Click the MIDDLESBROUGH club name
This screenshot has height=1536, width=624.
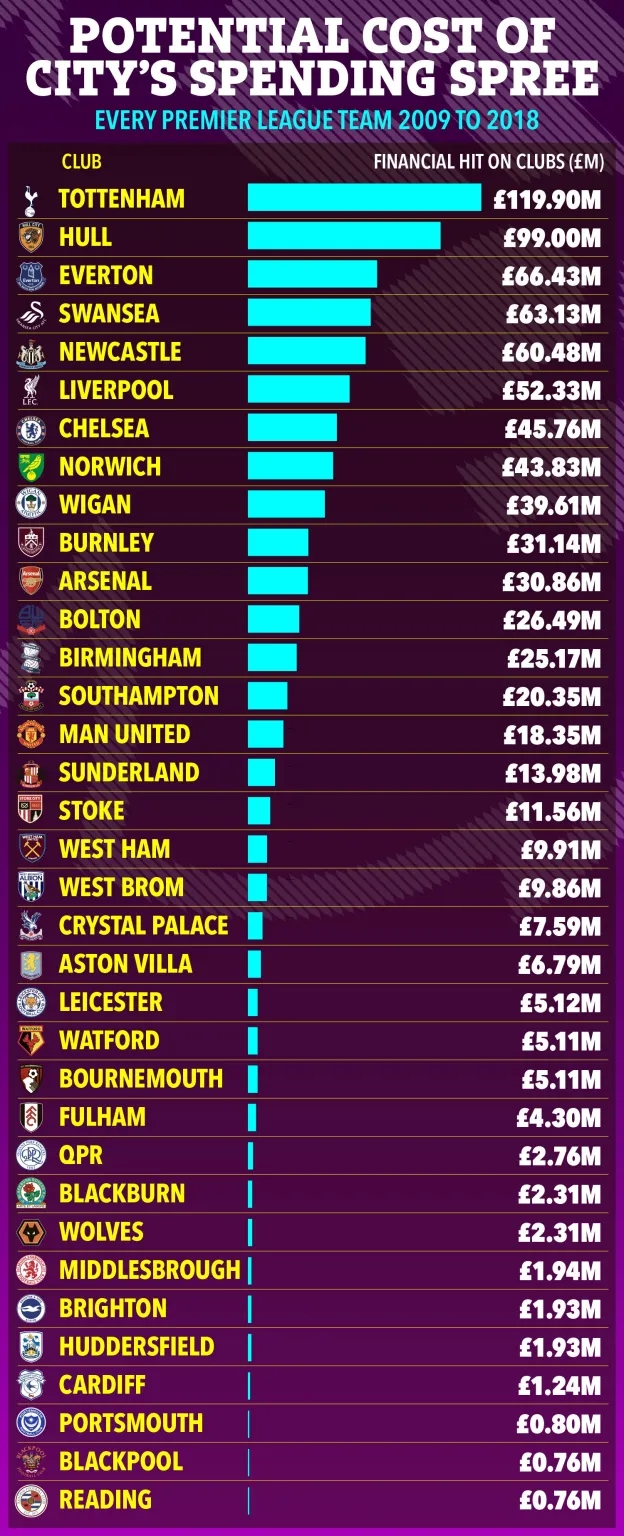point(150,1270)
